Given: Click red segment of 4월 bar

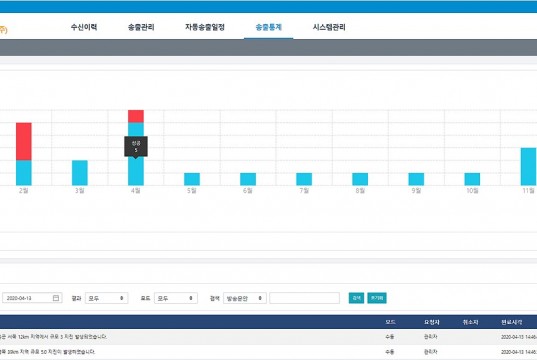Looking at the screenshot, I should click(136, 116).
